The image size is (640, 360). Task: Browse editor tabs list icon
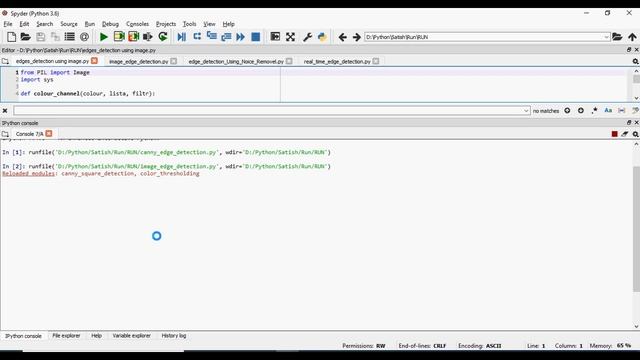pos(5,61)
